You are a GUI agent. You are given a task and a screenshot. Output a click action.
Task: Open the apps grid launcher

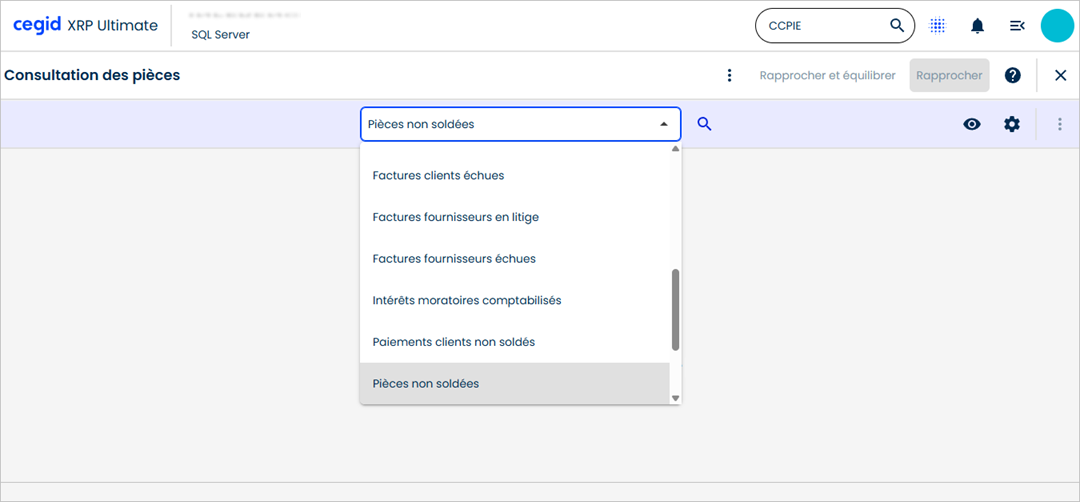938,26
